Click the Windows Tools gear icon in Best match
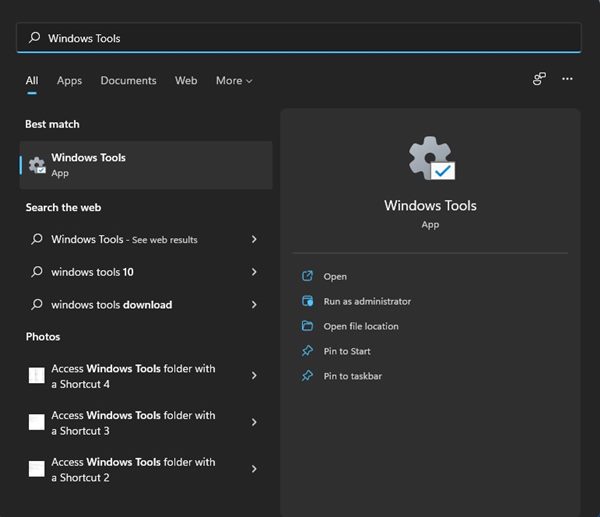 coord(37,165)
